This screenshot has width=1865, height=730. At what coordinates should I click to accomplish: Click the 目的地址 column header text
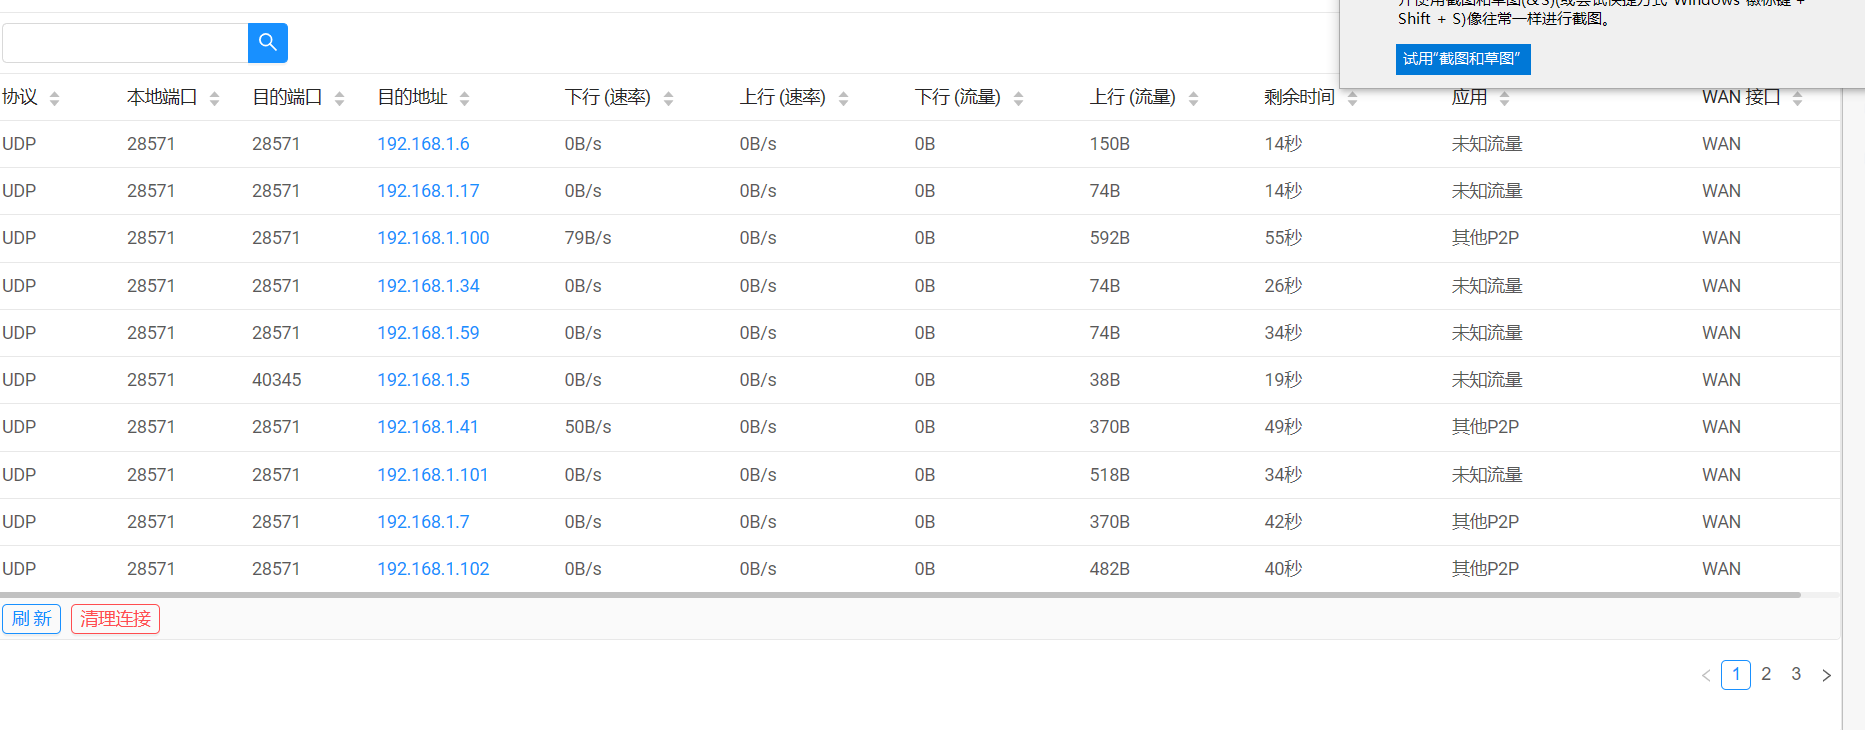[412, 97]
